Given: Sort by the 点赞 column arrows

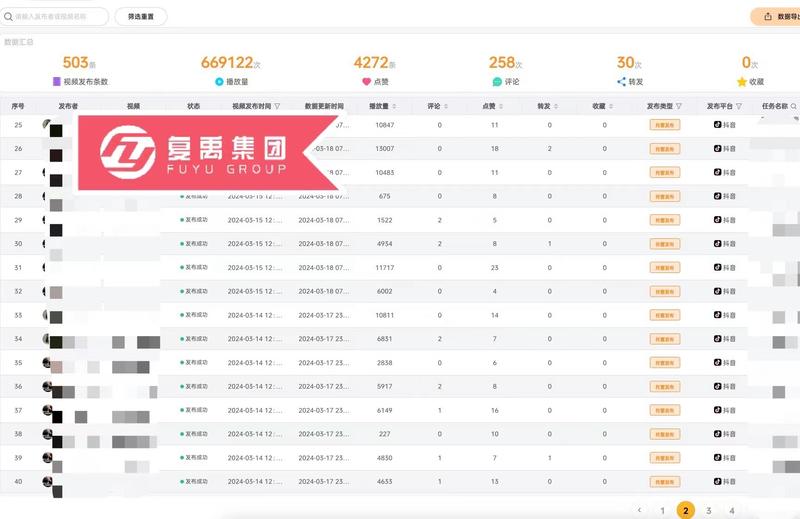Looking at the screenshot, I should pyautogui.click(x=501, y=106).
